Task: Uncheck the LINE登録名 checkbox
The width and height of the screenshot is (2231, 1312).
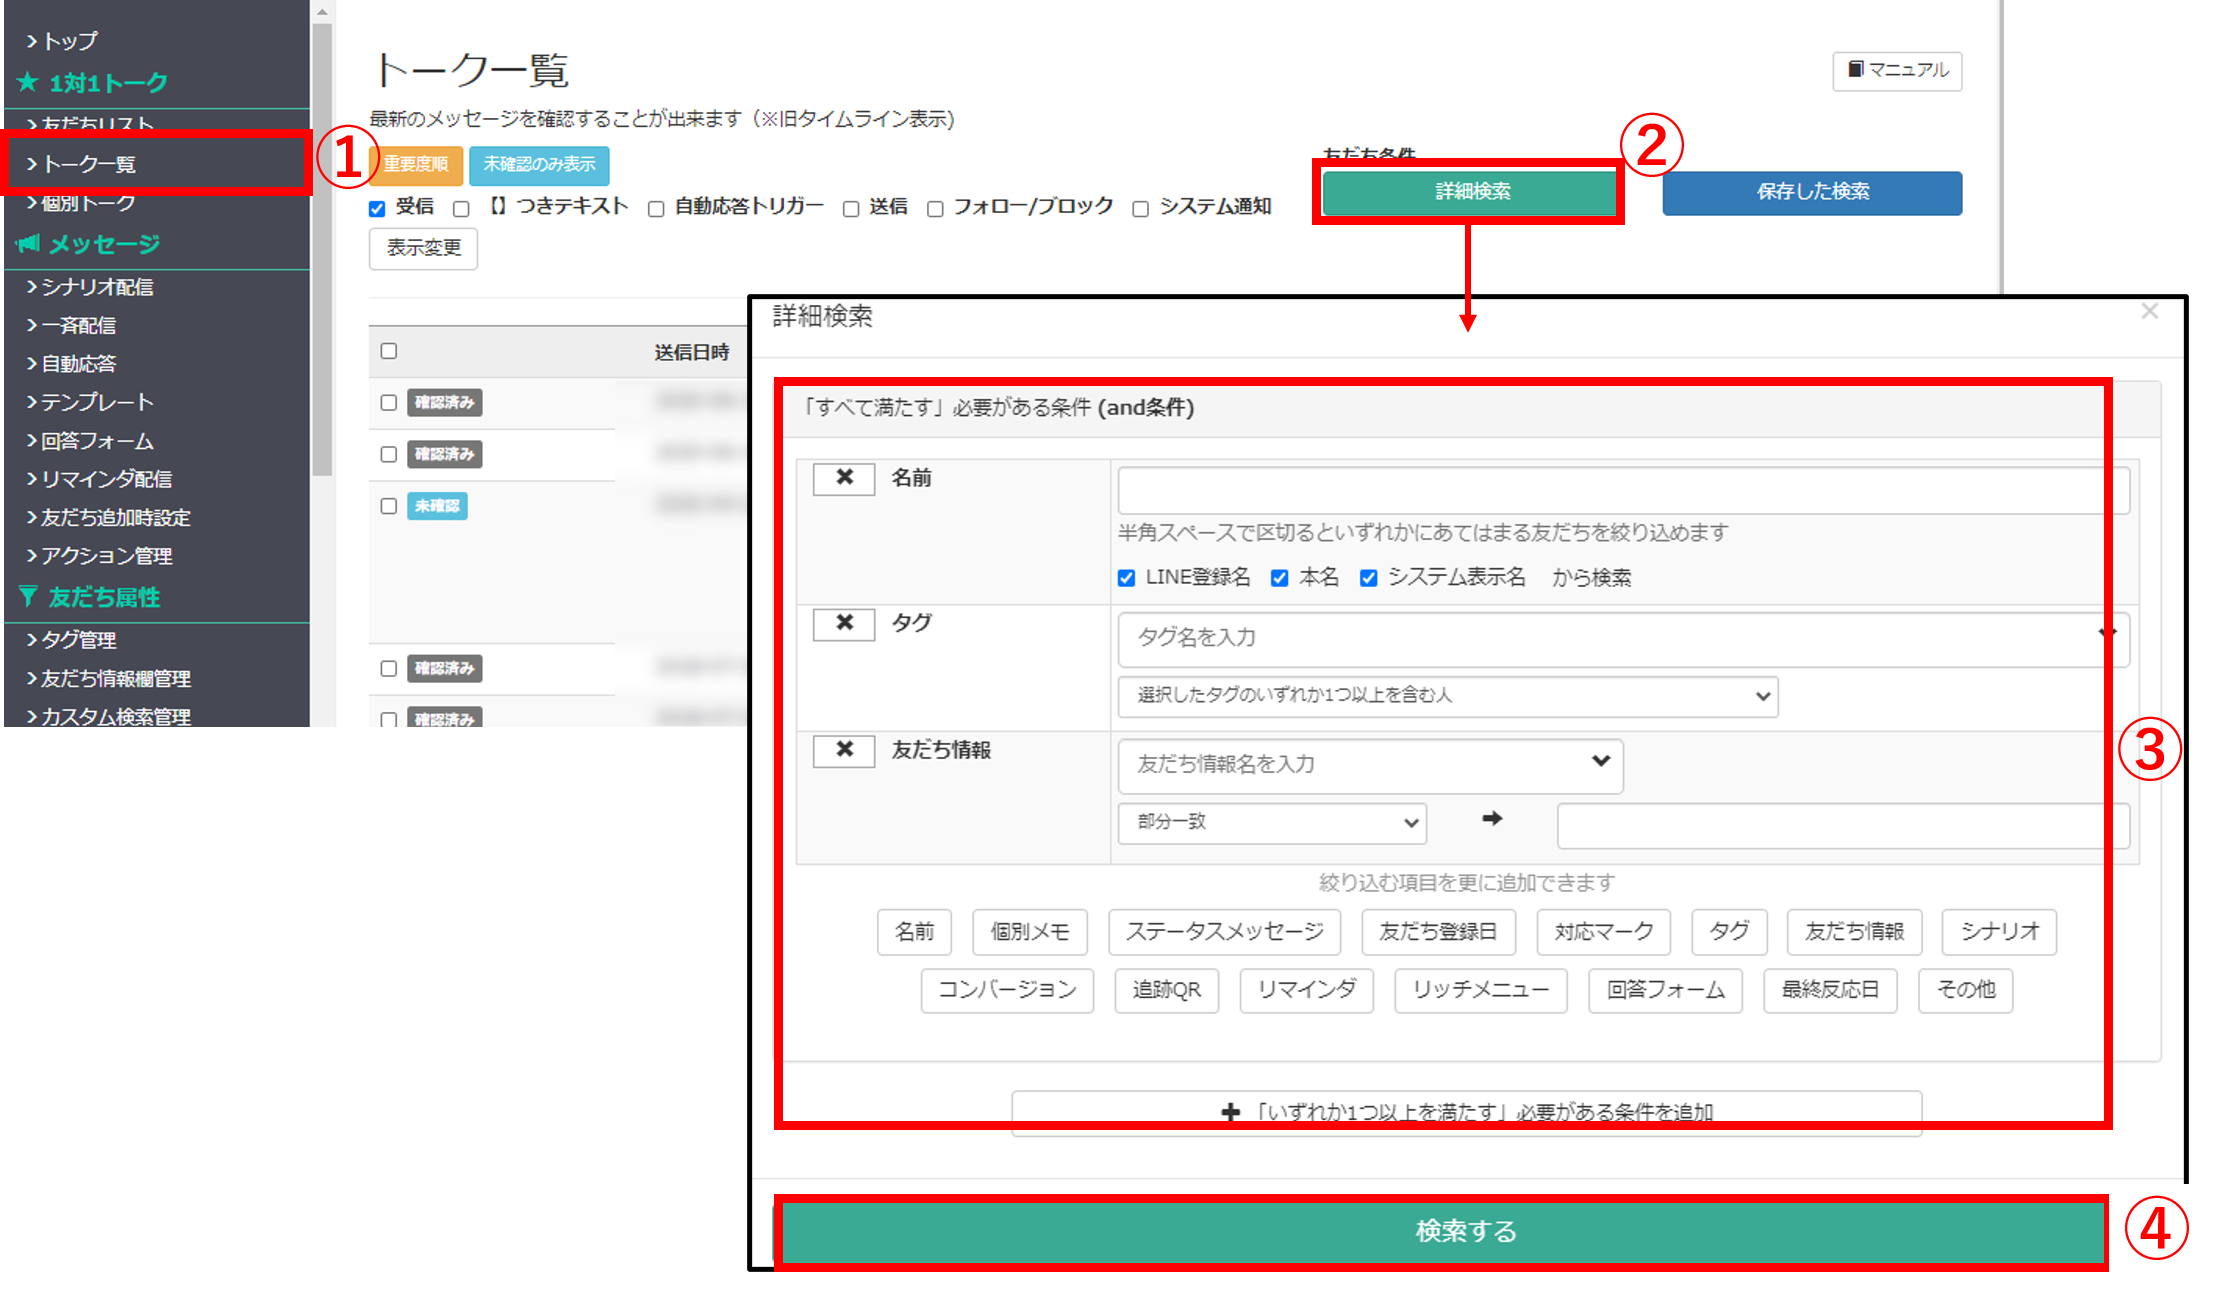Action: click(x=1126, y=577)
